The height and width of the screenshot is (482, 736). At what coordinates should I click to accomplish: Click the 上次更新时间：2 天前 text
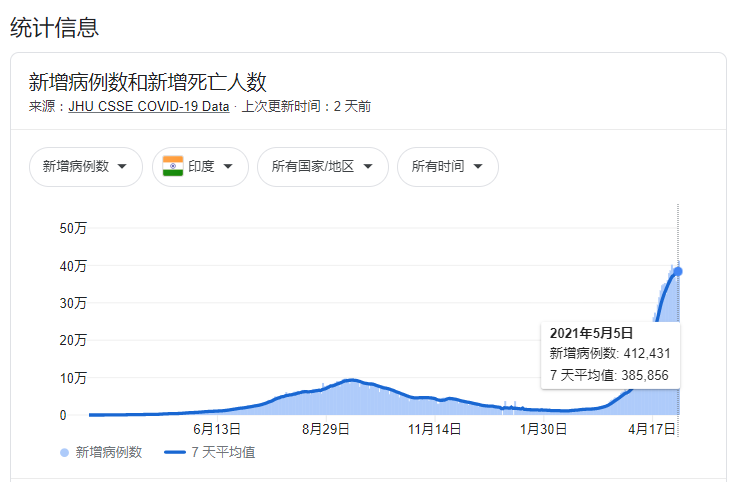click(x=306, y=107)
